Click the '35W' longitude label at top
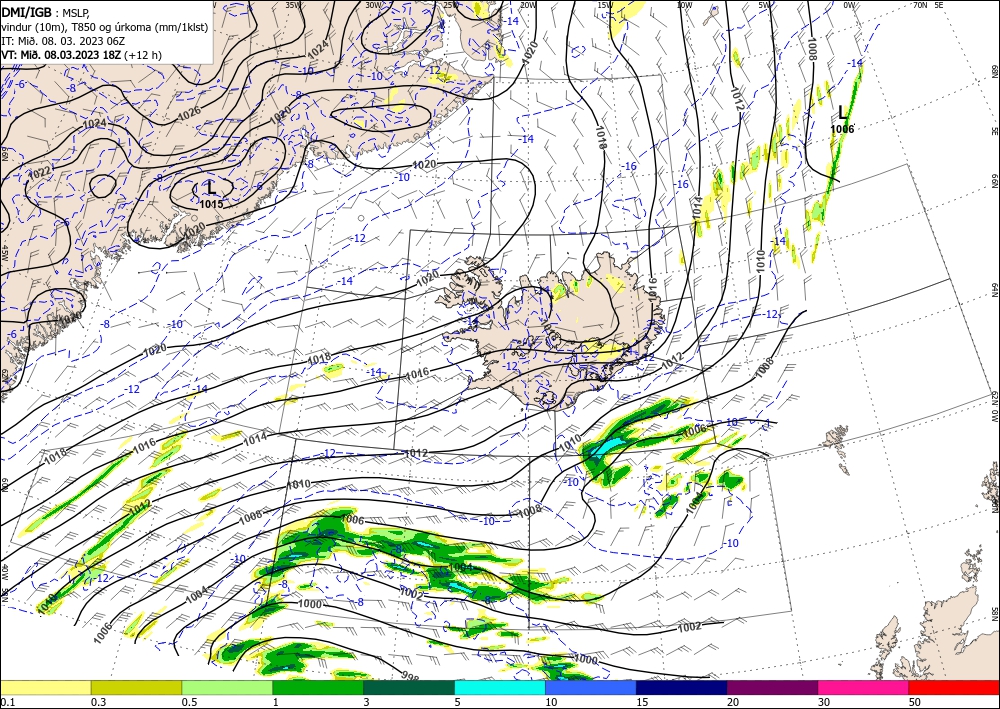Viewport: 1000px width, 709px height. [293, 5]
